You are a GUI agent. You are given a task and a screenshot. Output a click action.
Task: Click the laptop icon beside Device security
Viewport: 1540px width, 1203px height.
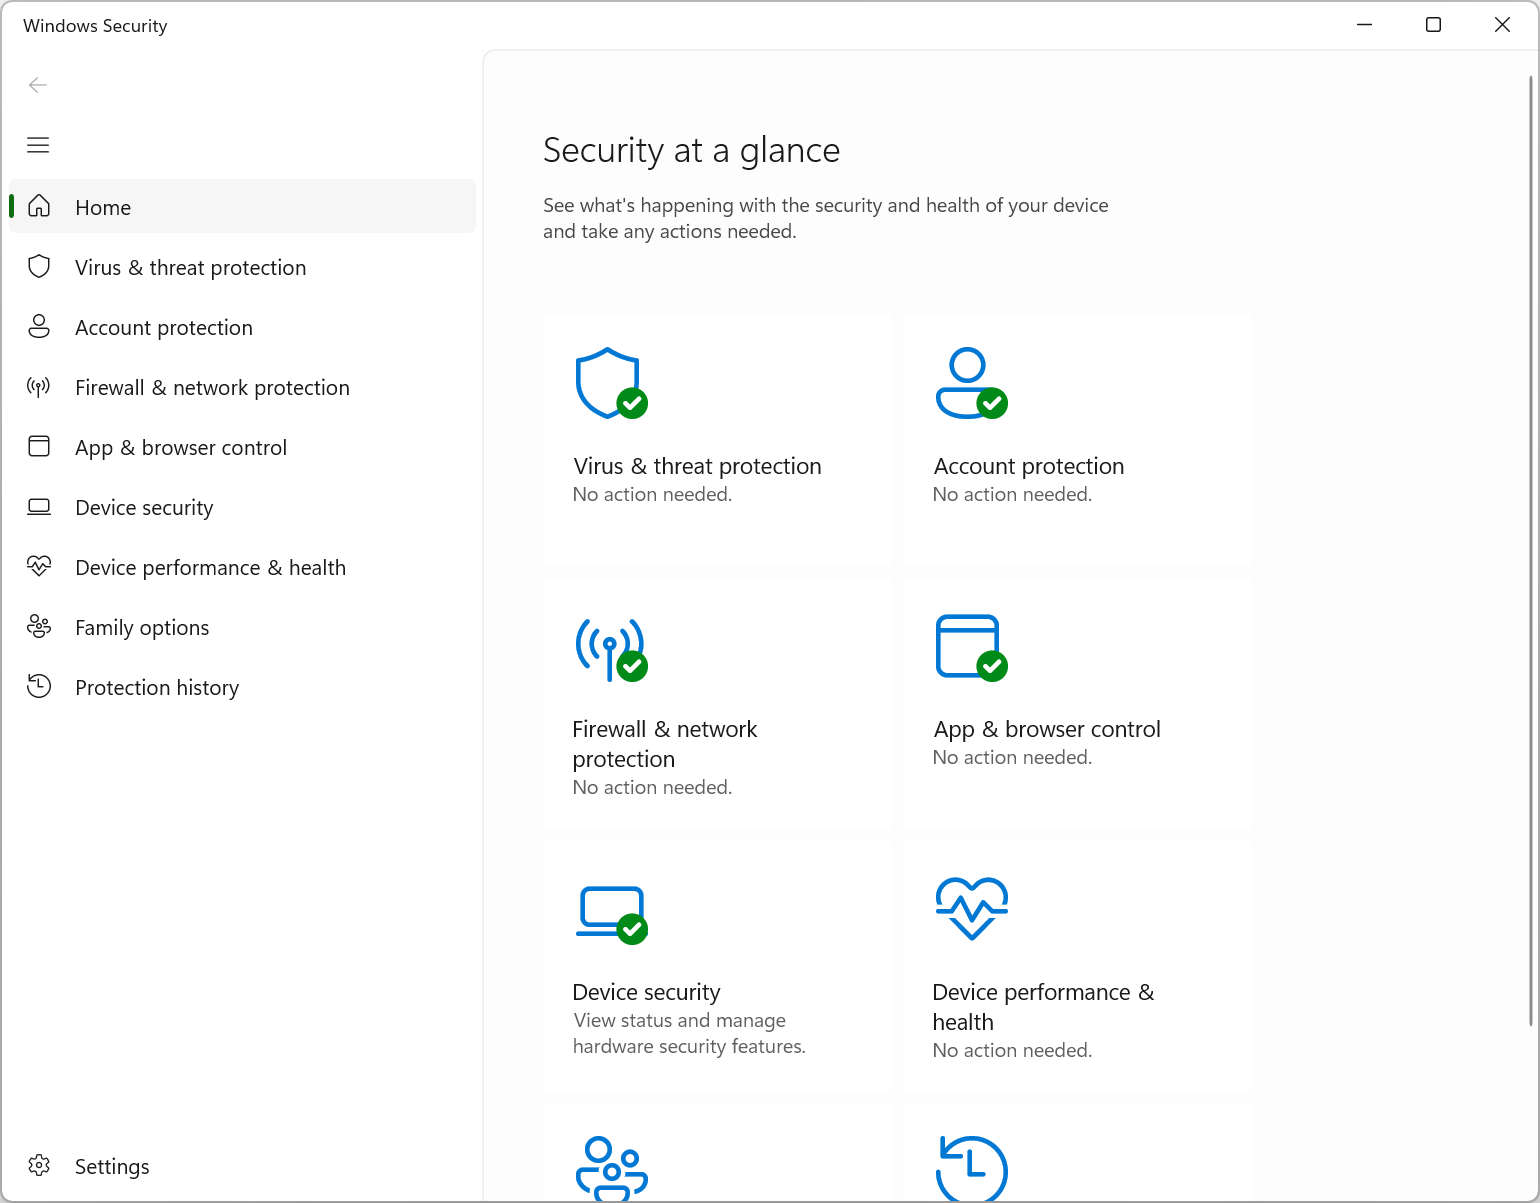(39, 507)
